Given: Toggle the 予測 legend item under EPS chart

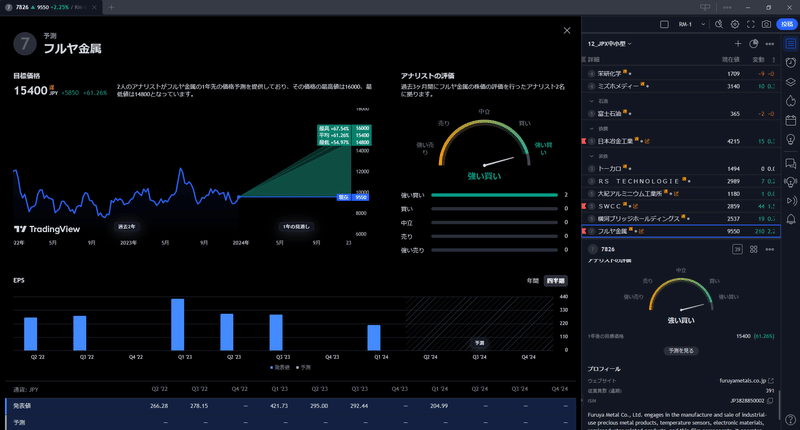Looking at the screenshot, I should click(304, 367).
